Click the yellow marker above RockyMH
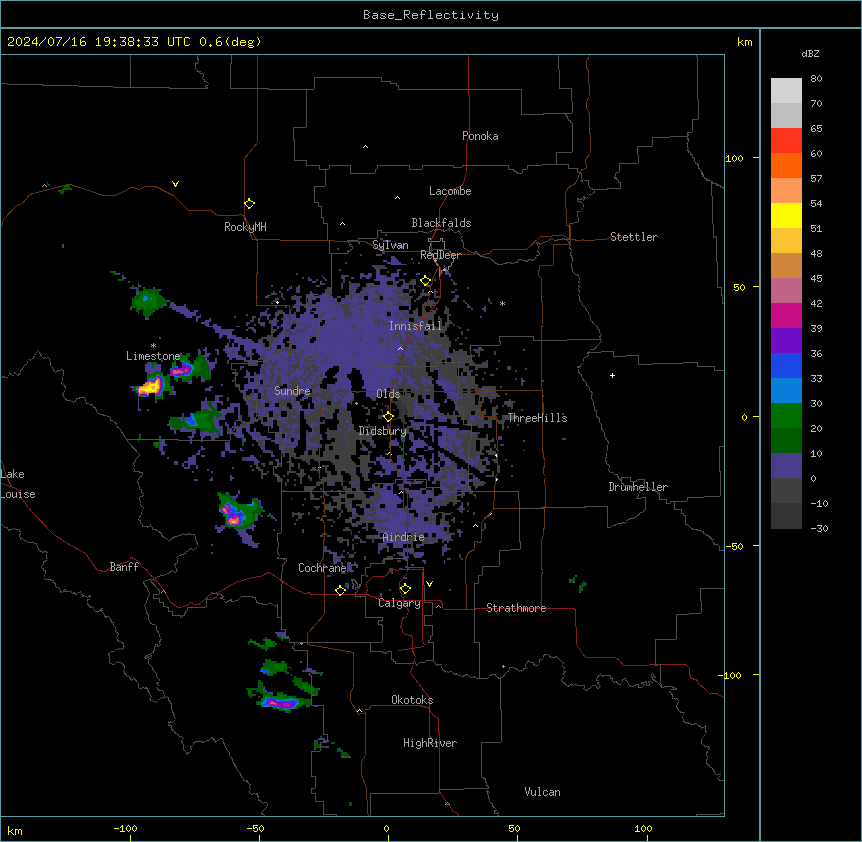 249,204
